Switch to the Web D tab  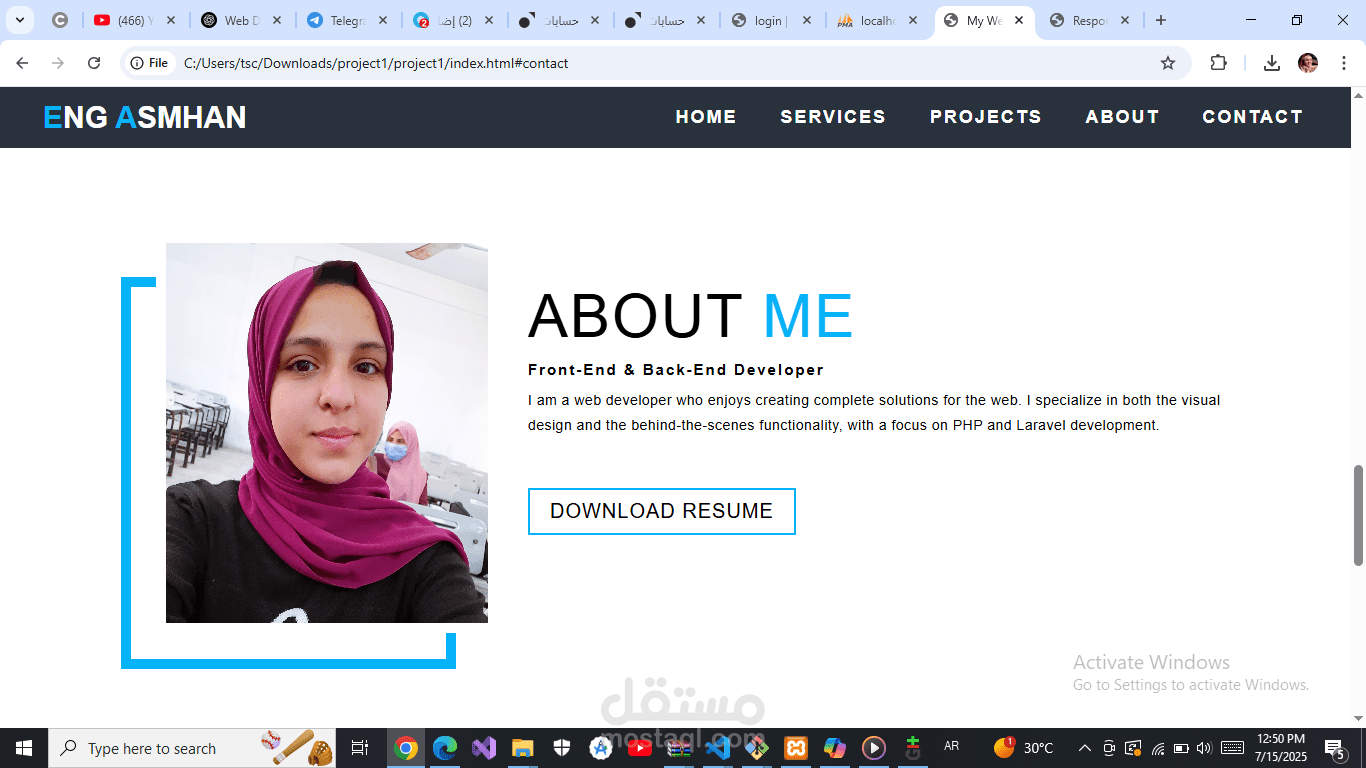tap(240, 20)
